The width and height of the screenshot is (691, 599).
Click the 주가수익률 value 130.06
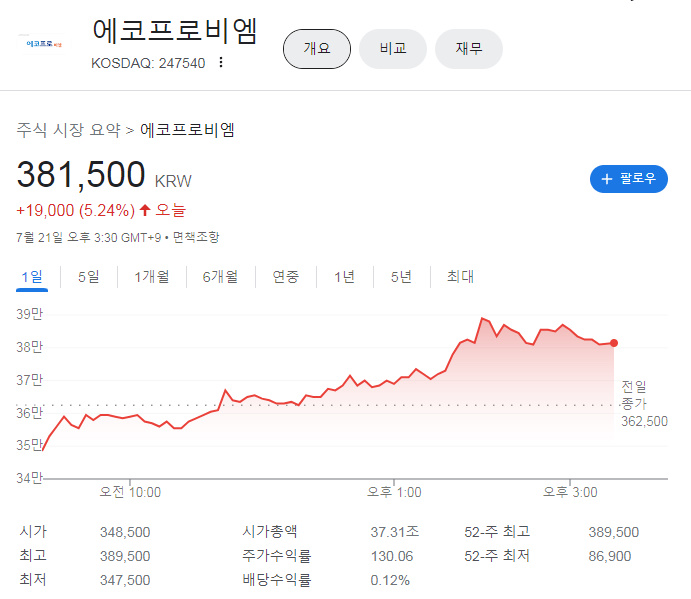coord(392,556)
